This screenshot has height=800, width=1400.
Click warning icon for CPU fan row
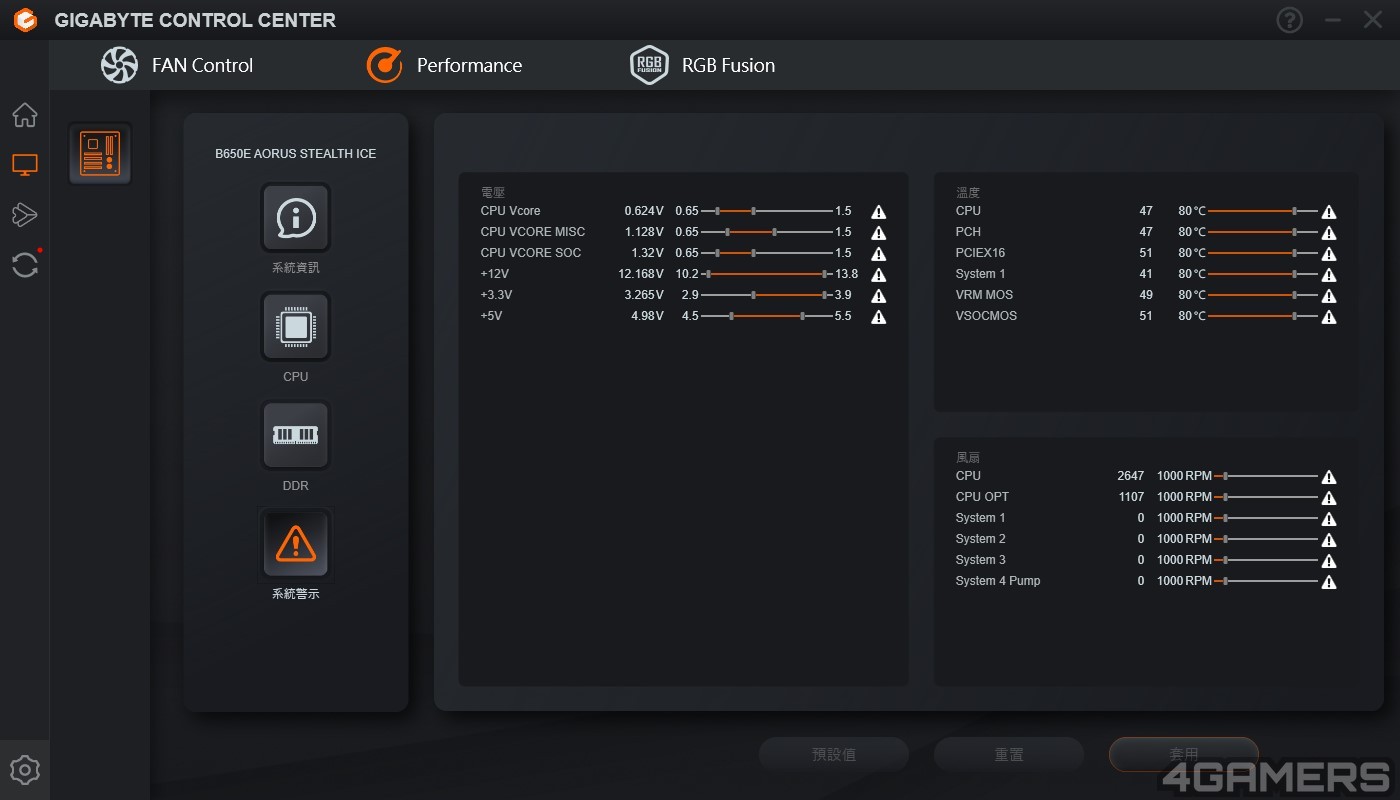point(1329,477)
